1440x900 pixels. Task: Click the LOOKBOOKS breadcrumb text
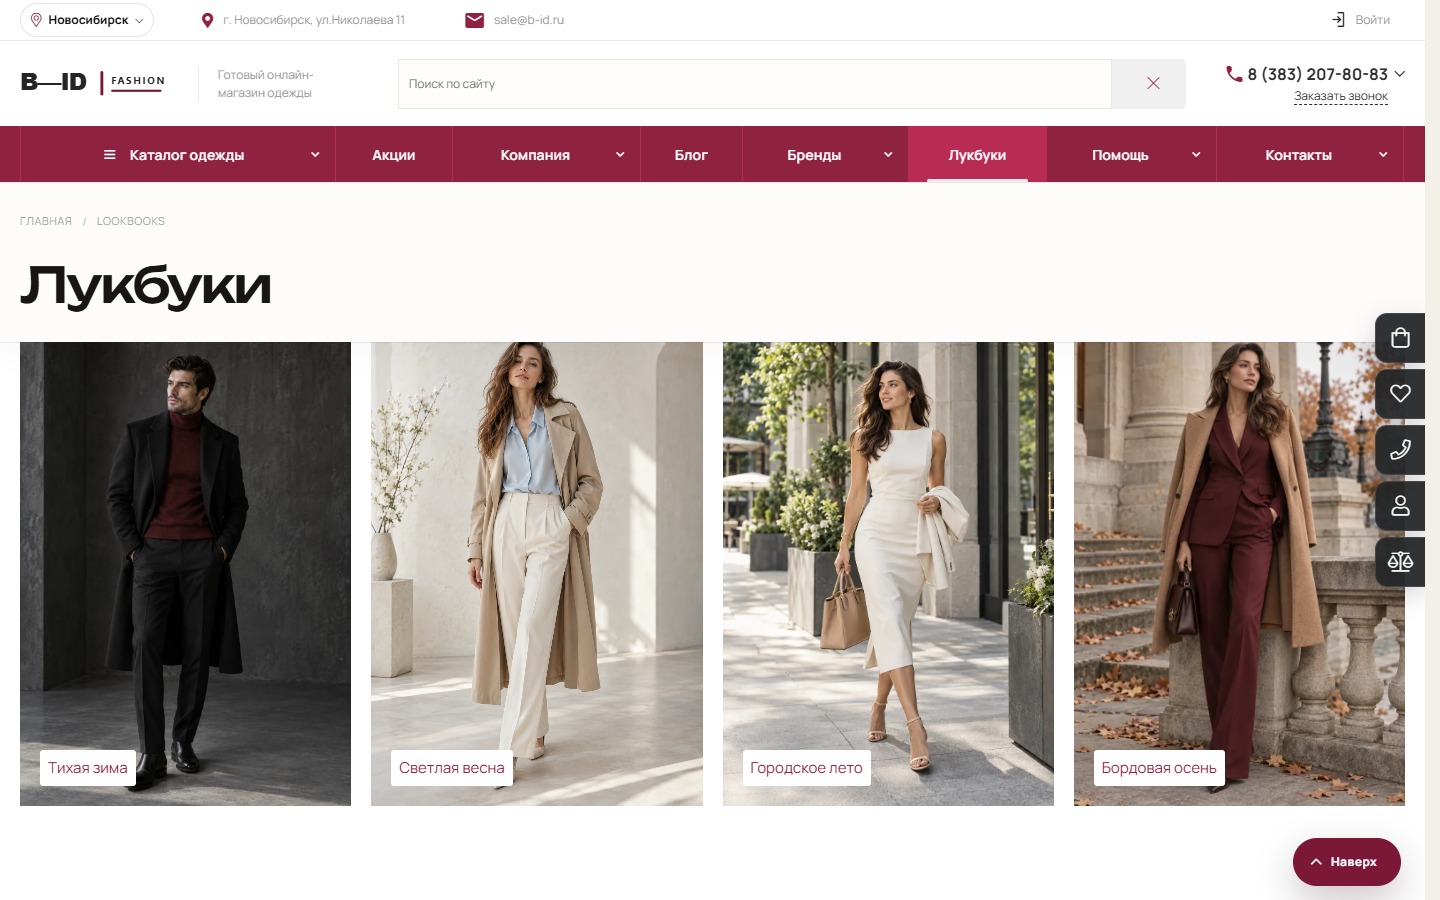click(131, 221)
